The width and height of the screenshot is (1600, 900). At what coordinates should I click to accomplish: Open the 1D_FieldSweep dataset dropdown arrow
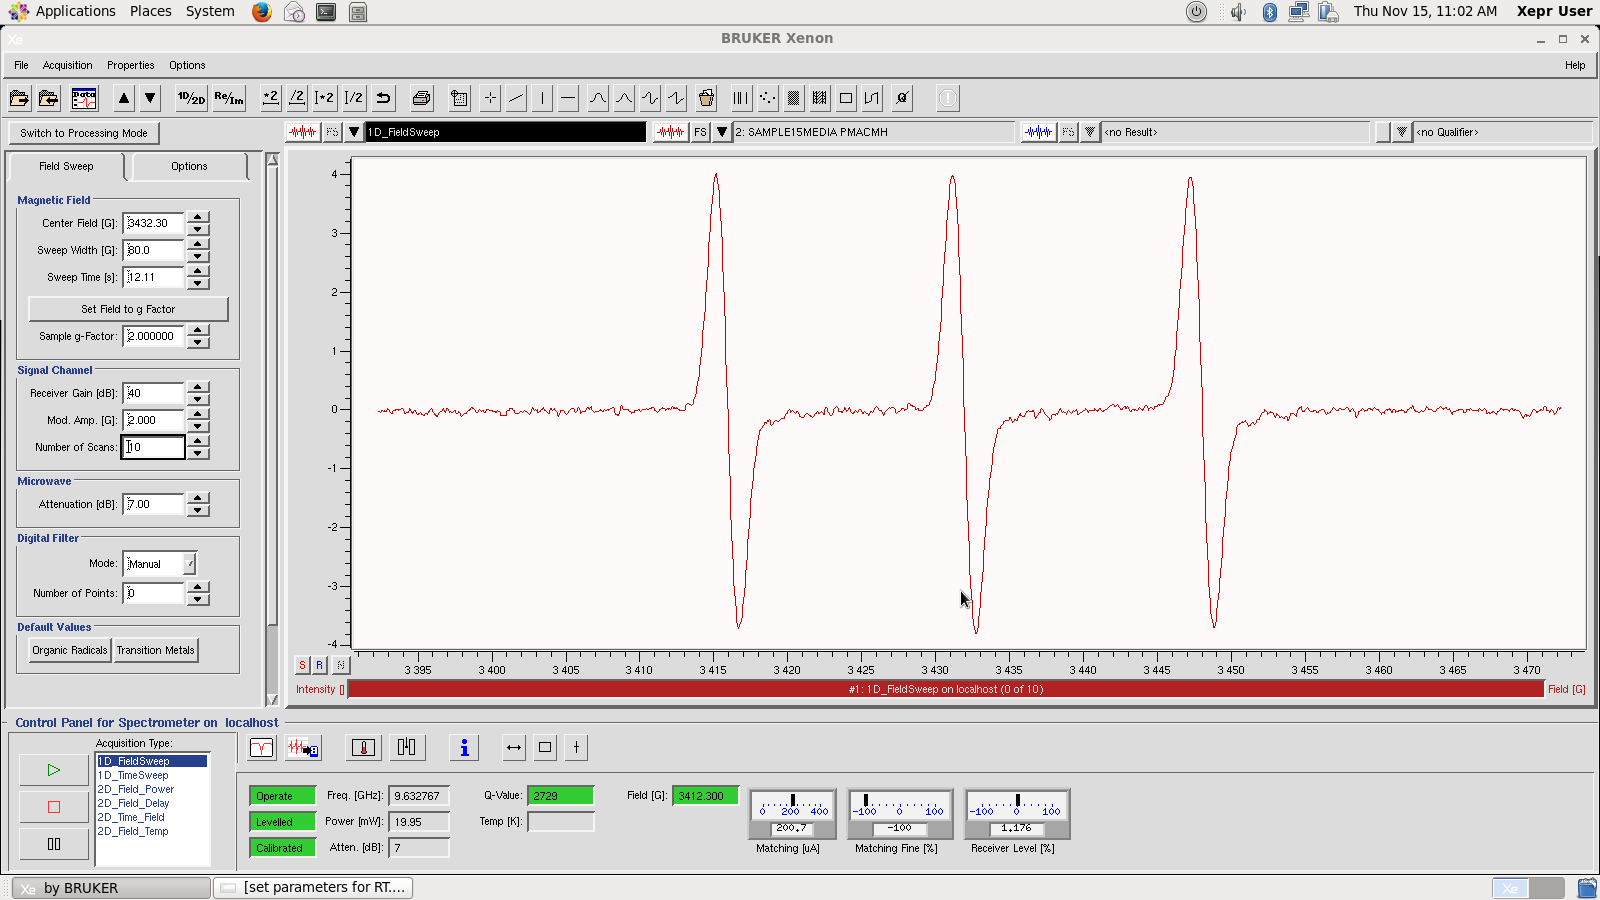[x=354, y=132]
